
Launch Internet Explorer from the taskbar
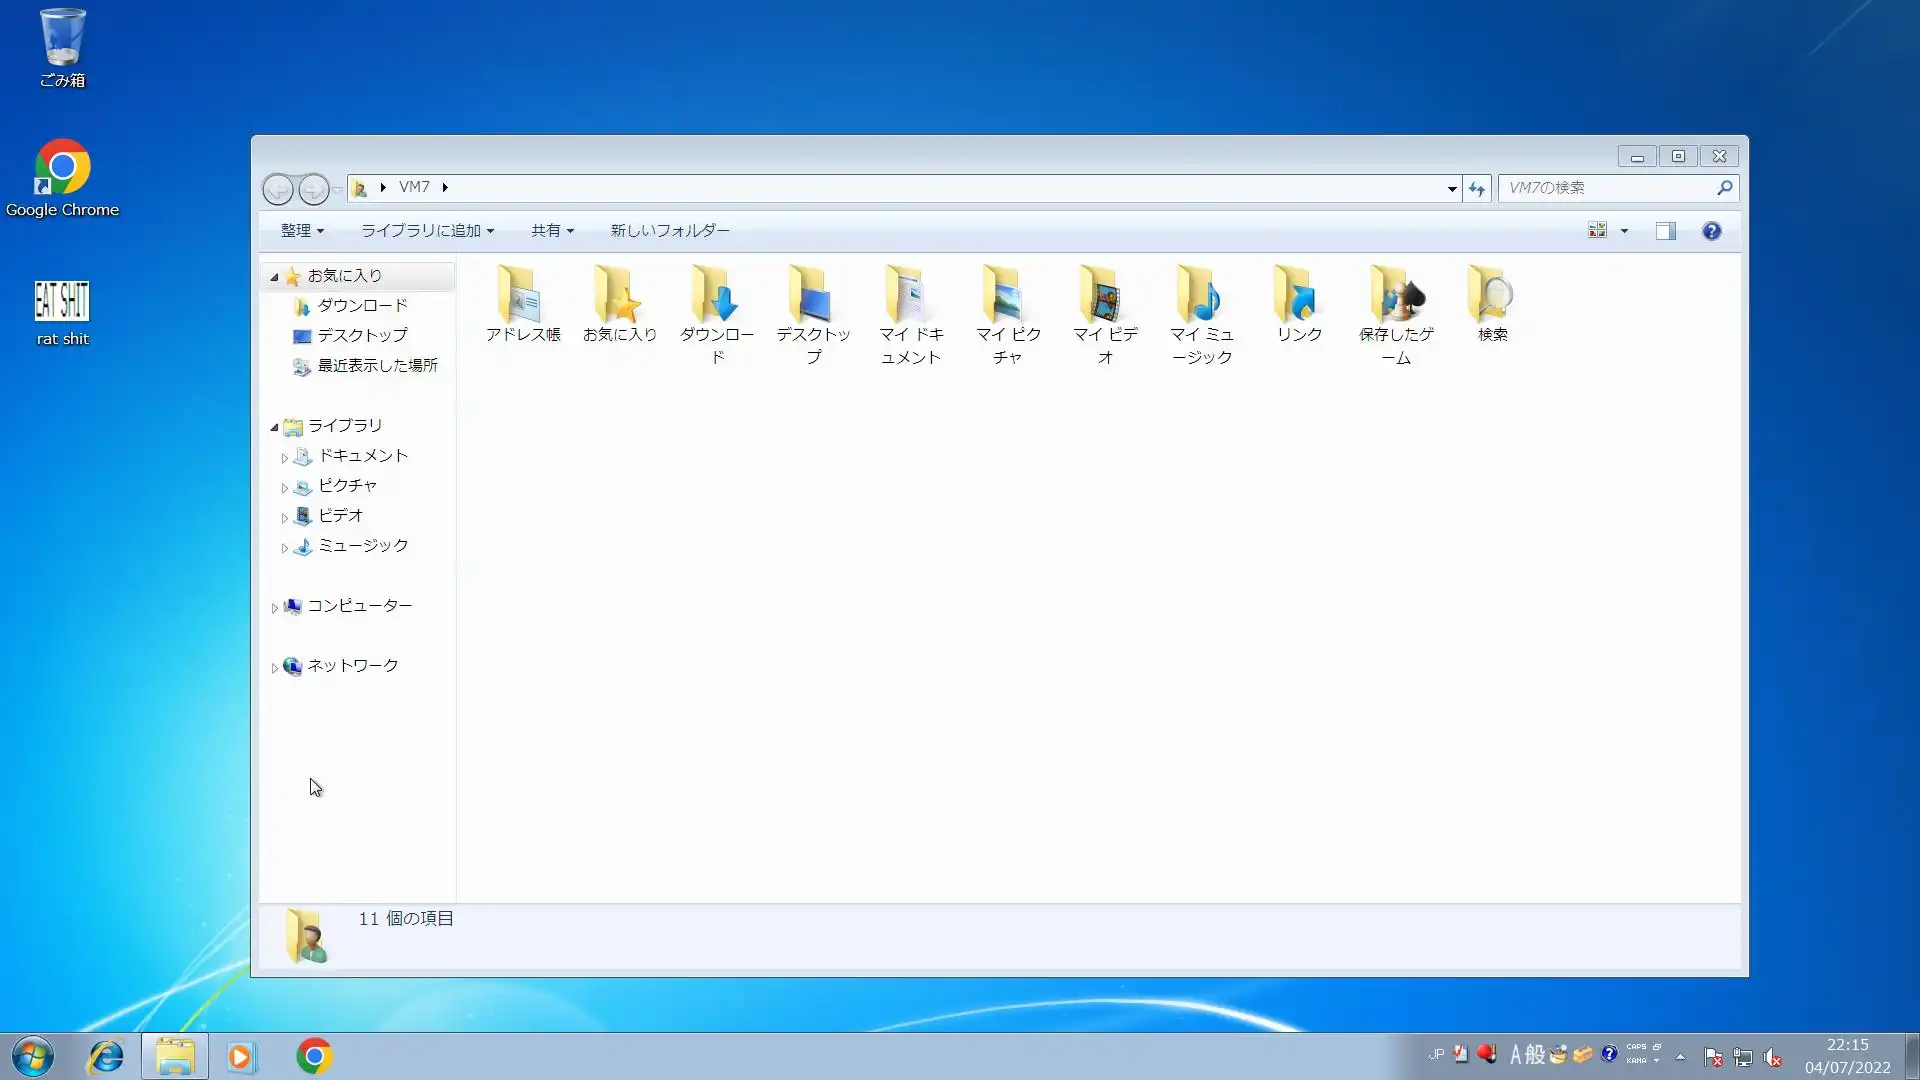point(105,1056)
